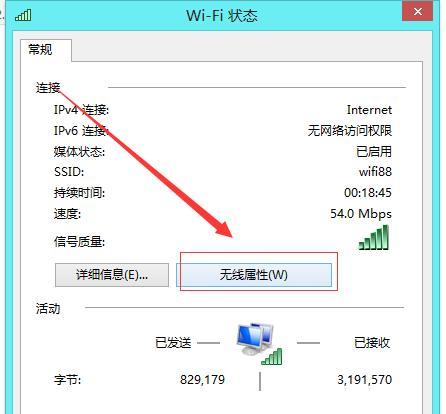This screenshot has width=446, height=414.
Task: Open 详细信息(E)... button
Action: coord(112,275)
